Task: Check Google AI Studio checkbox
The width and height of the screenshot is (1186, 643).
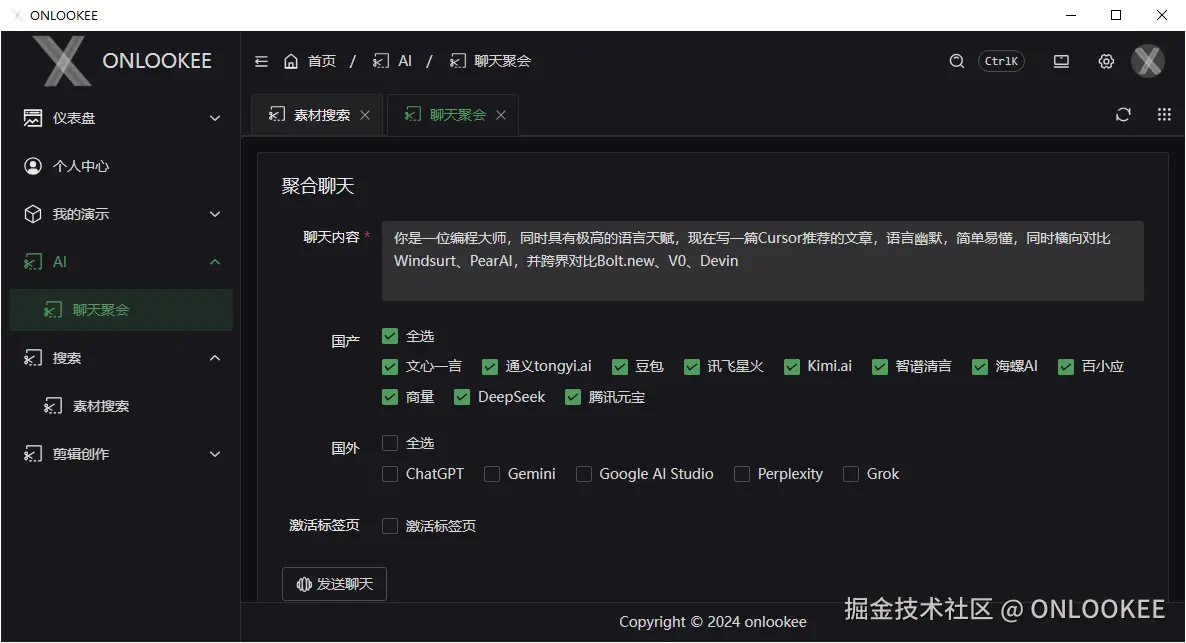Action: 584,474
